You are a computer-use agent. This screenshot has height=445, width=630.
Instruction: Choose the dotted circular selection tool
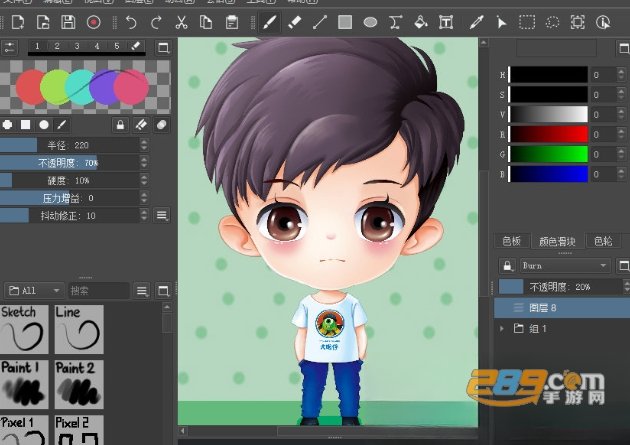[552, 22]
